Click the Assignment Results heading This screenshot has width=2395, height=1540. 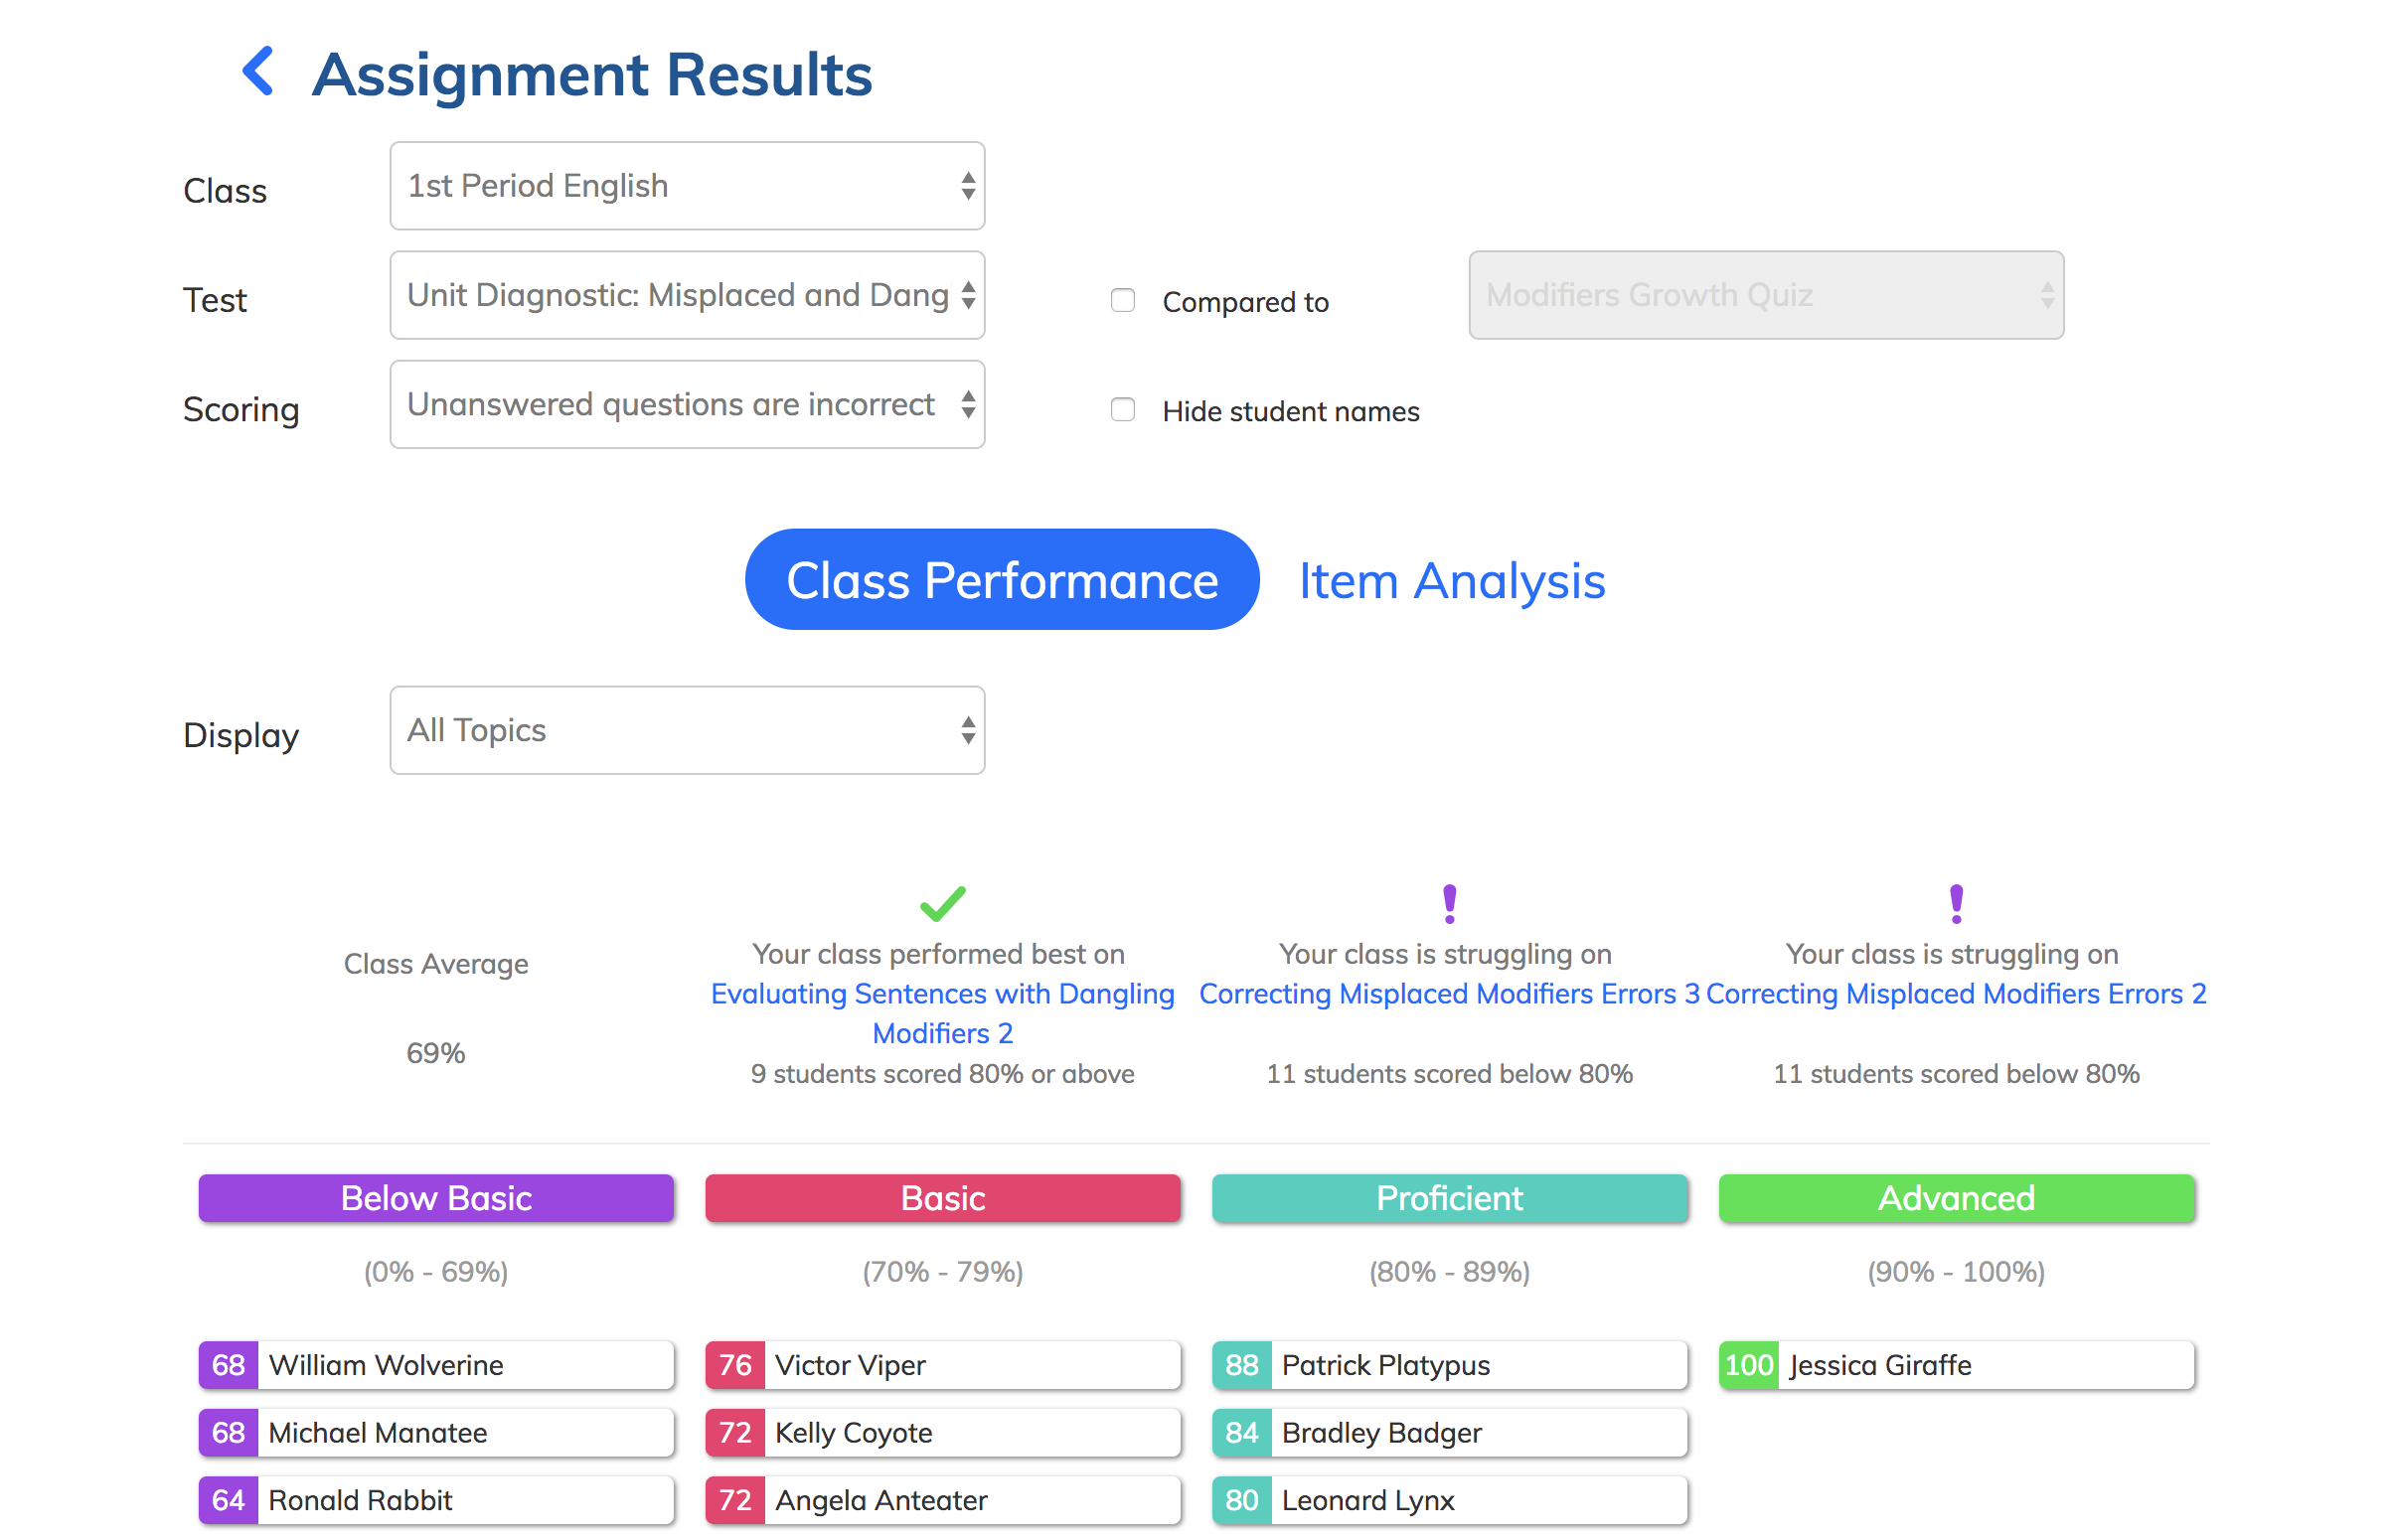(x=592, y=74)
